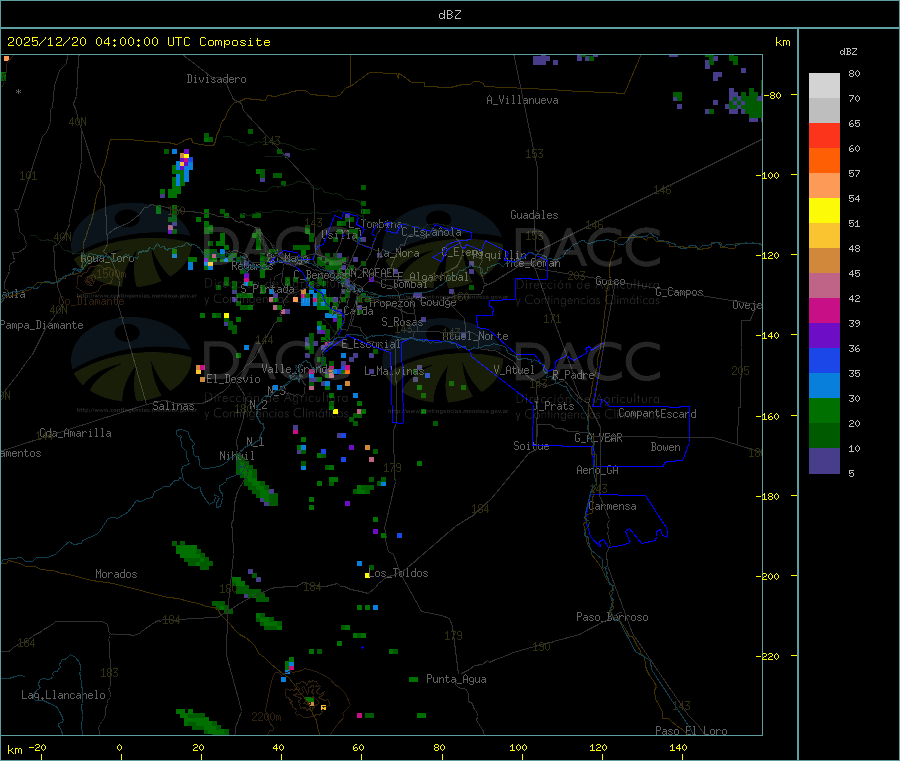Image resolution: width=900 pixels, height=761 pixels.
Task: Click the CompartEscard map label
Action: point(657,413)
